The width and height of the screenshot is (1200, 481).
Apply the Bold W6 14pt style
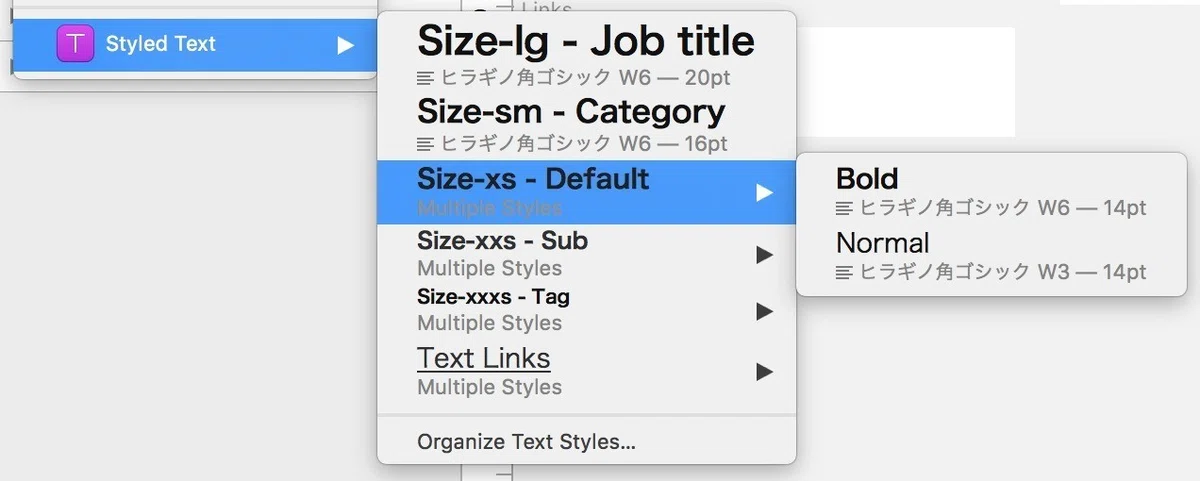[x=991, y=192]
